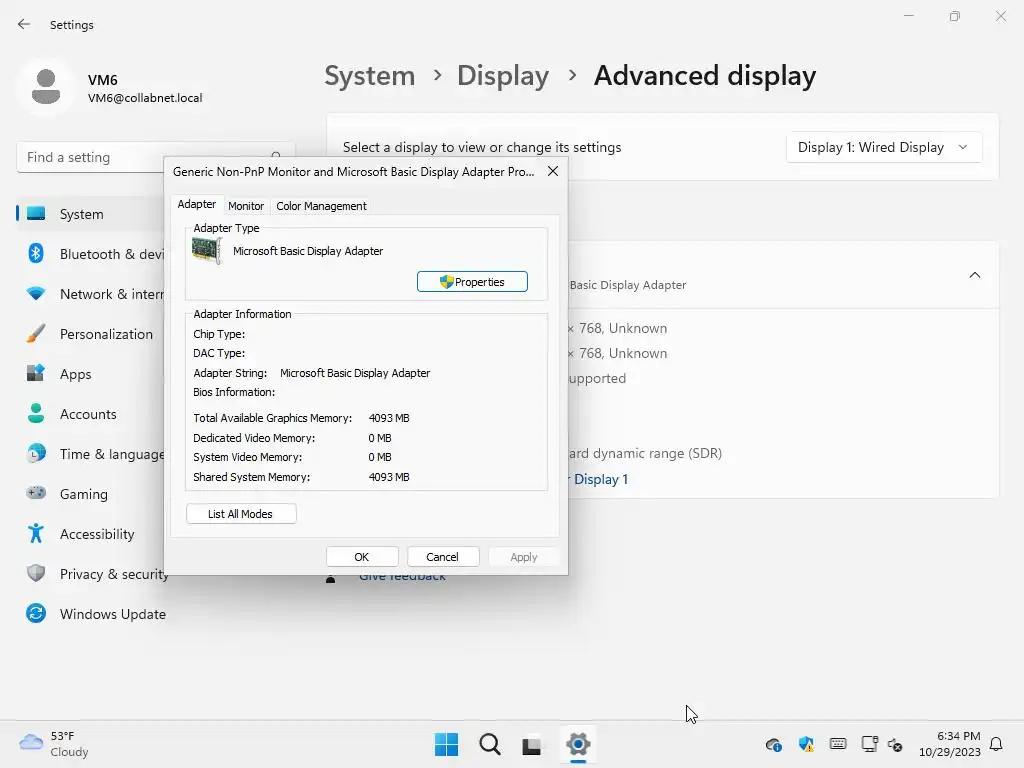Open the Accounts person icon

click(36, 413)
